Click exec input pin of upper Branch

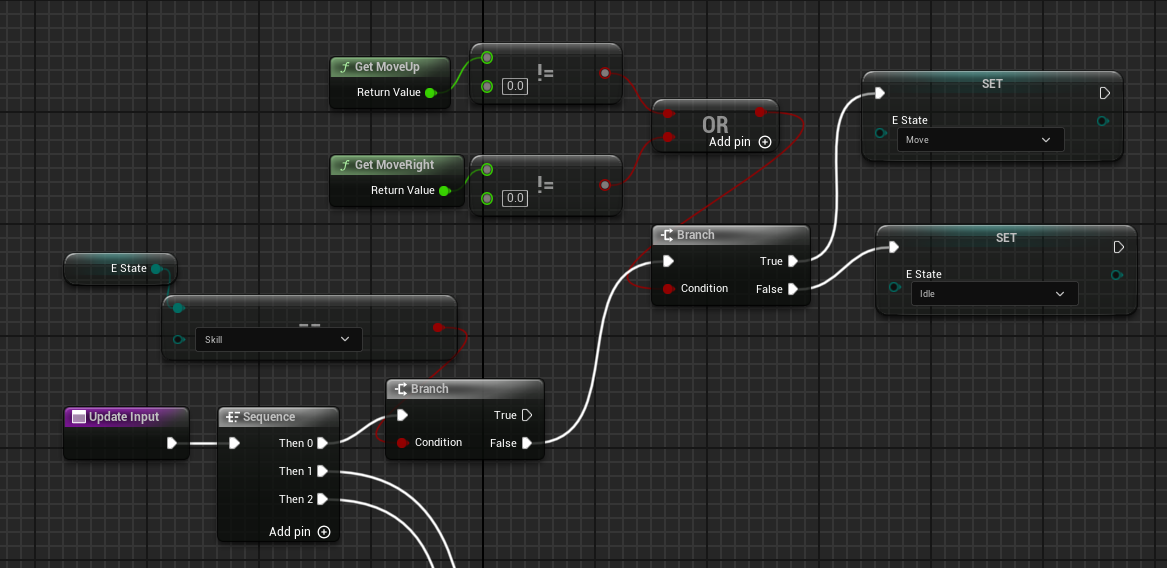[668, 261]
